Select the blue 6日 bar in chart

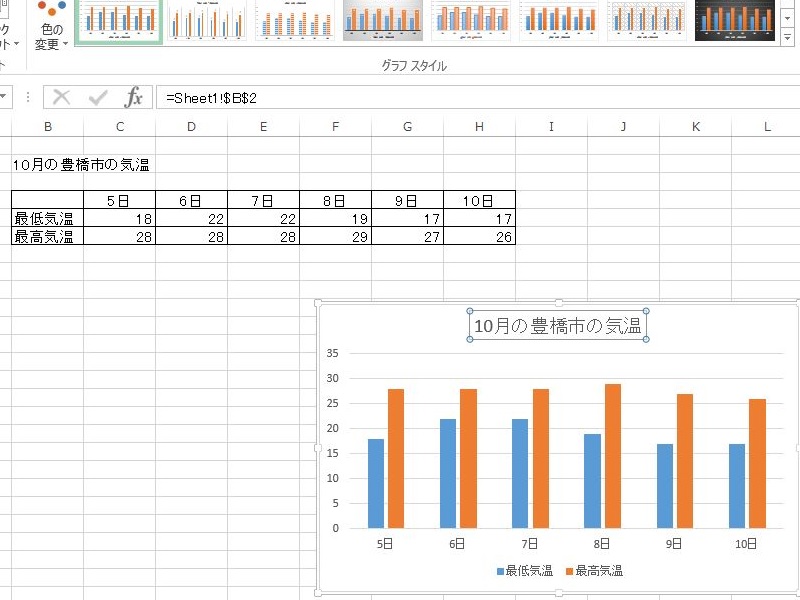pos(448,472)
